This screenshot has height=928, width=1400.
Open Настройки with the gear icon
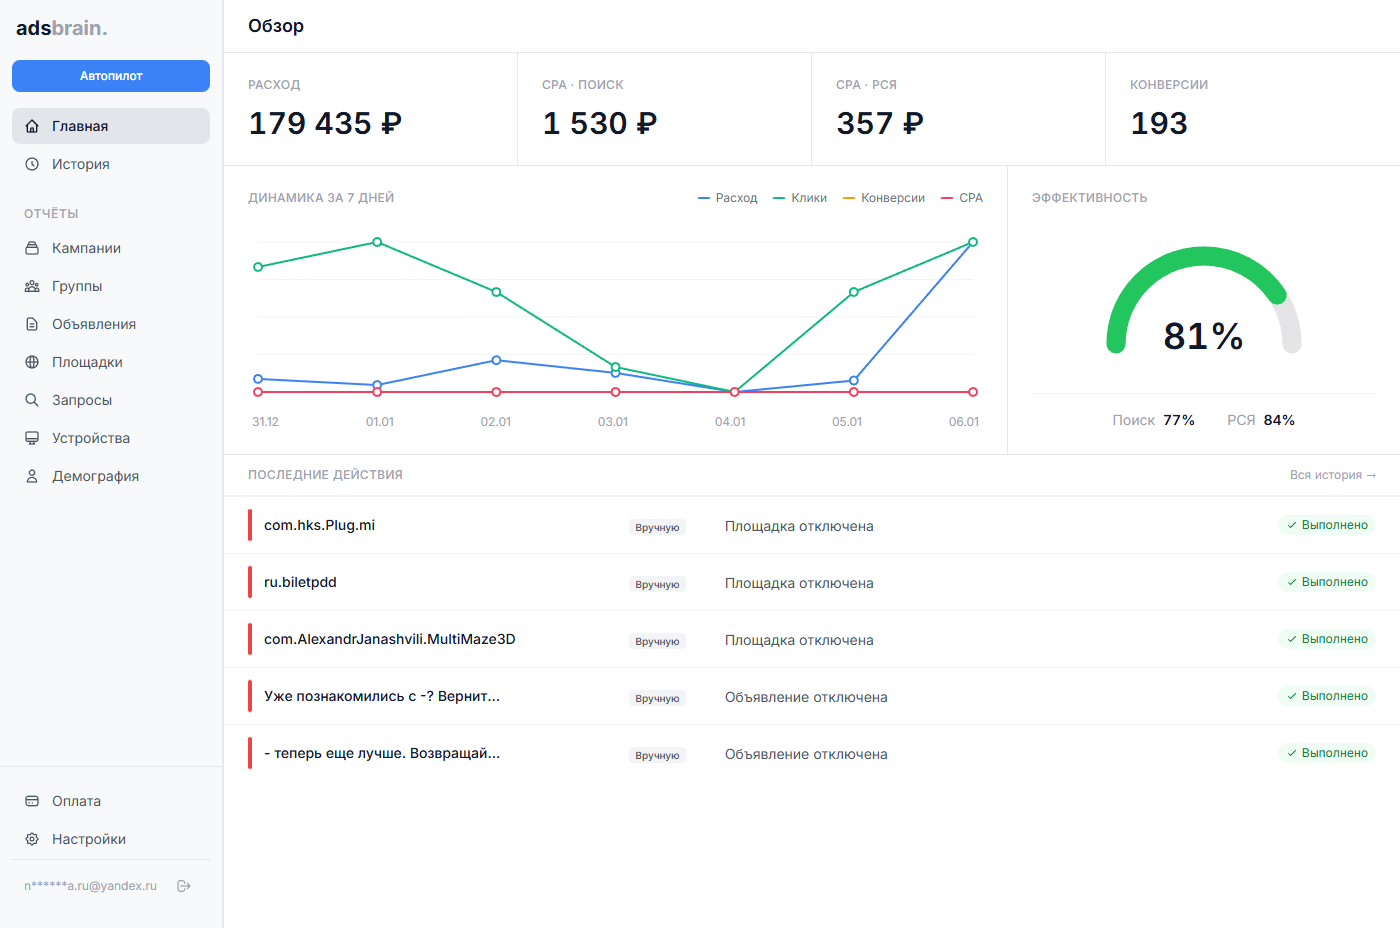(x=31, y=838)
